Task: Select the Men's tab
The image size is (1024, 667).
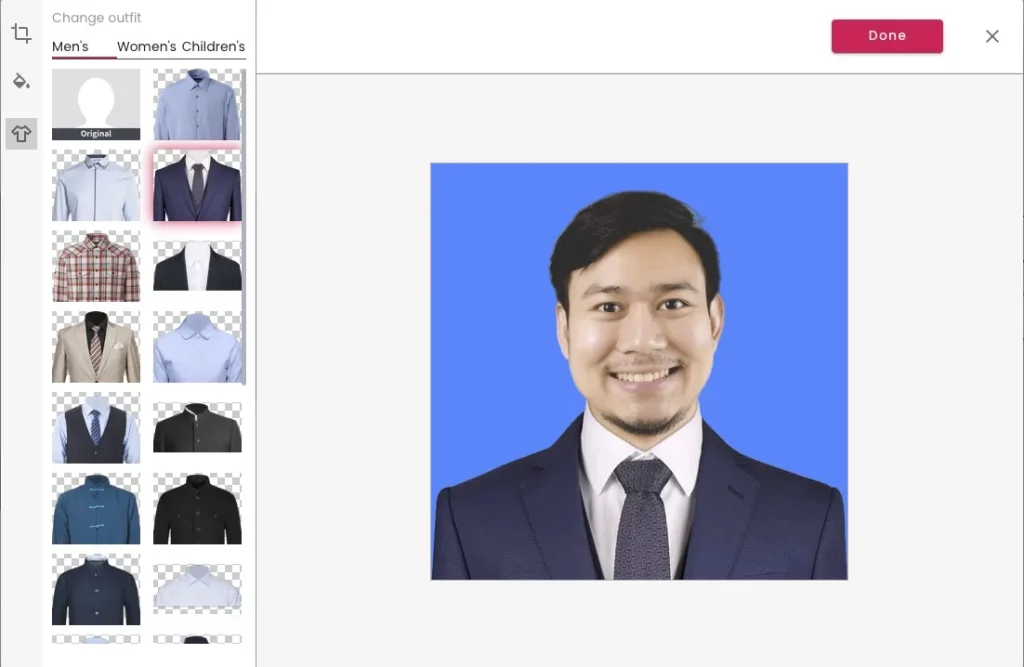Action: [70, 46]
